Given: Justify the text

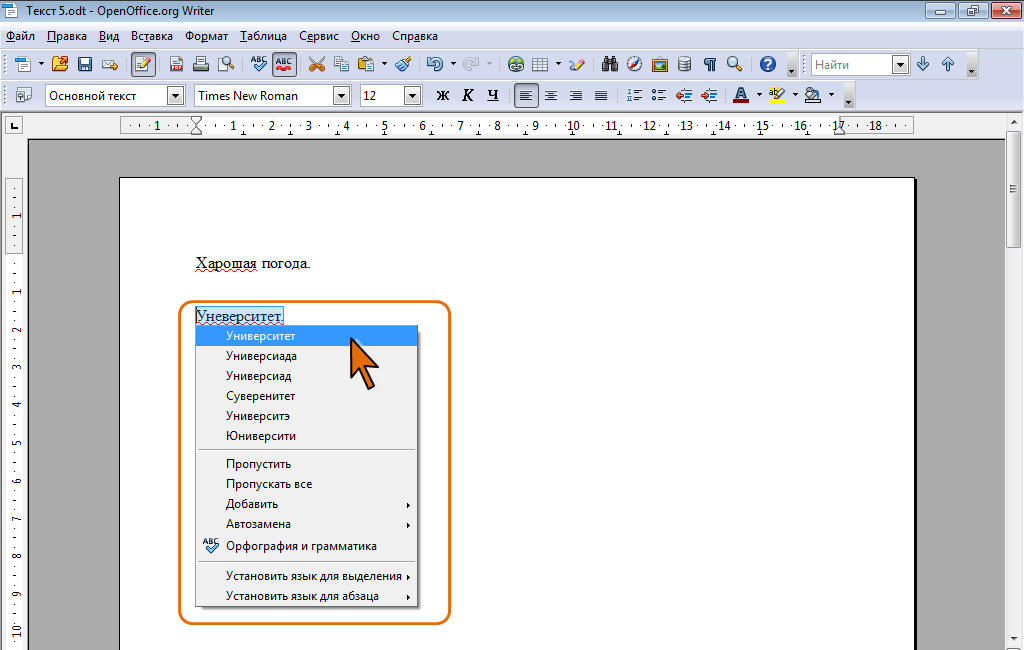Looking at the screenshot, I should (601, 95).
